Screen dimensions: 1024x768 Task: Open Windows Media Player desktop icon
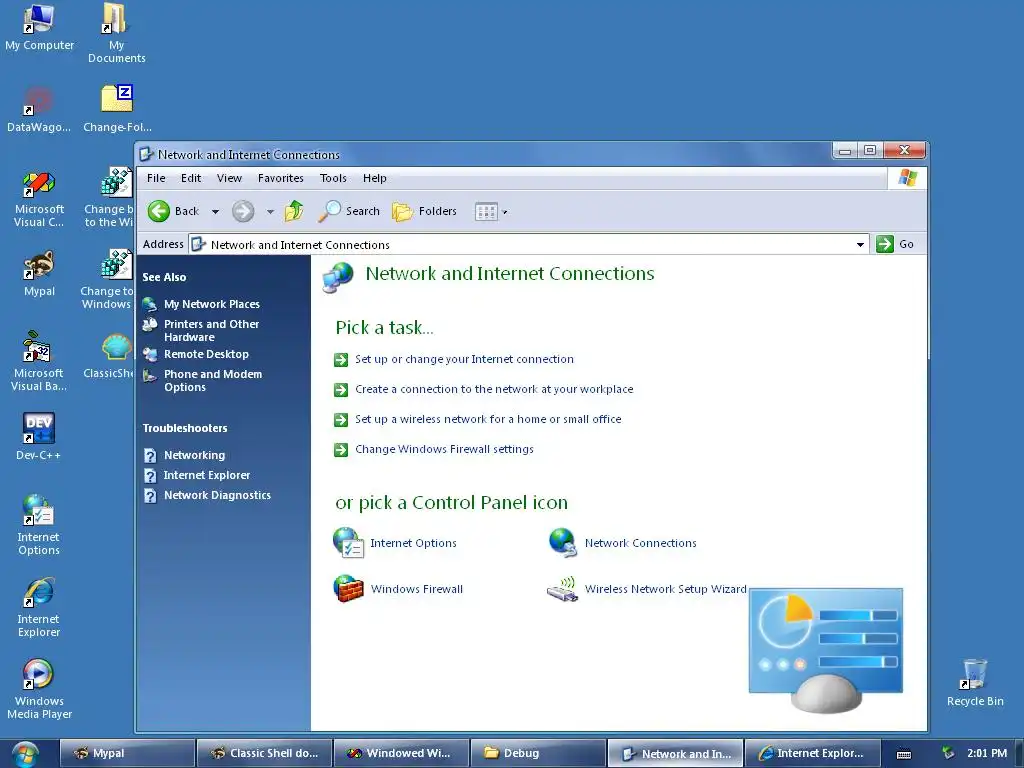39,689
